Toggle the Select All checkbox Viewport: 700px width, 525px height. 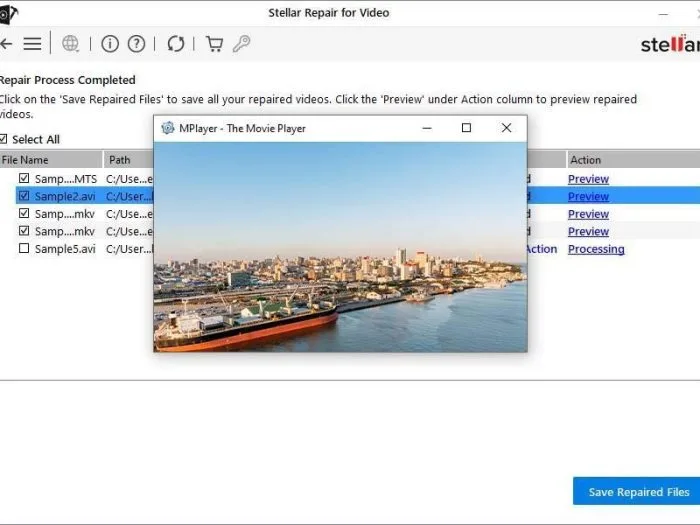click(3, 139)
